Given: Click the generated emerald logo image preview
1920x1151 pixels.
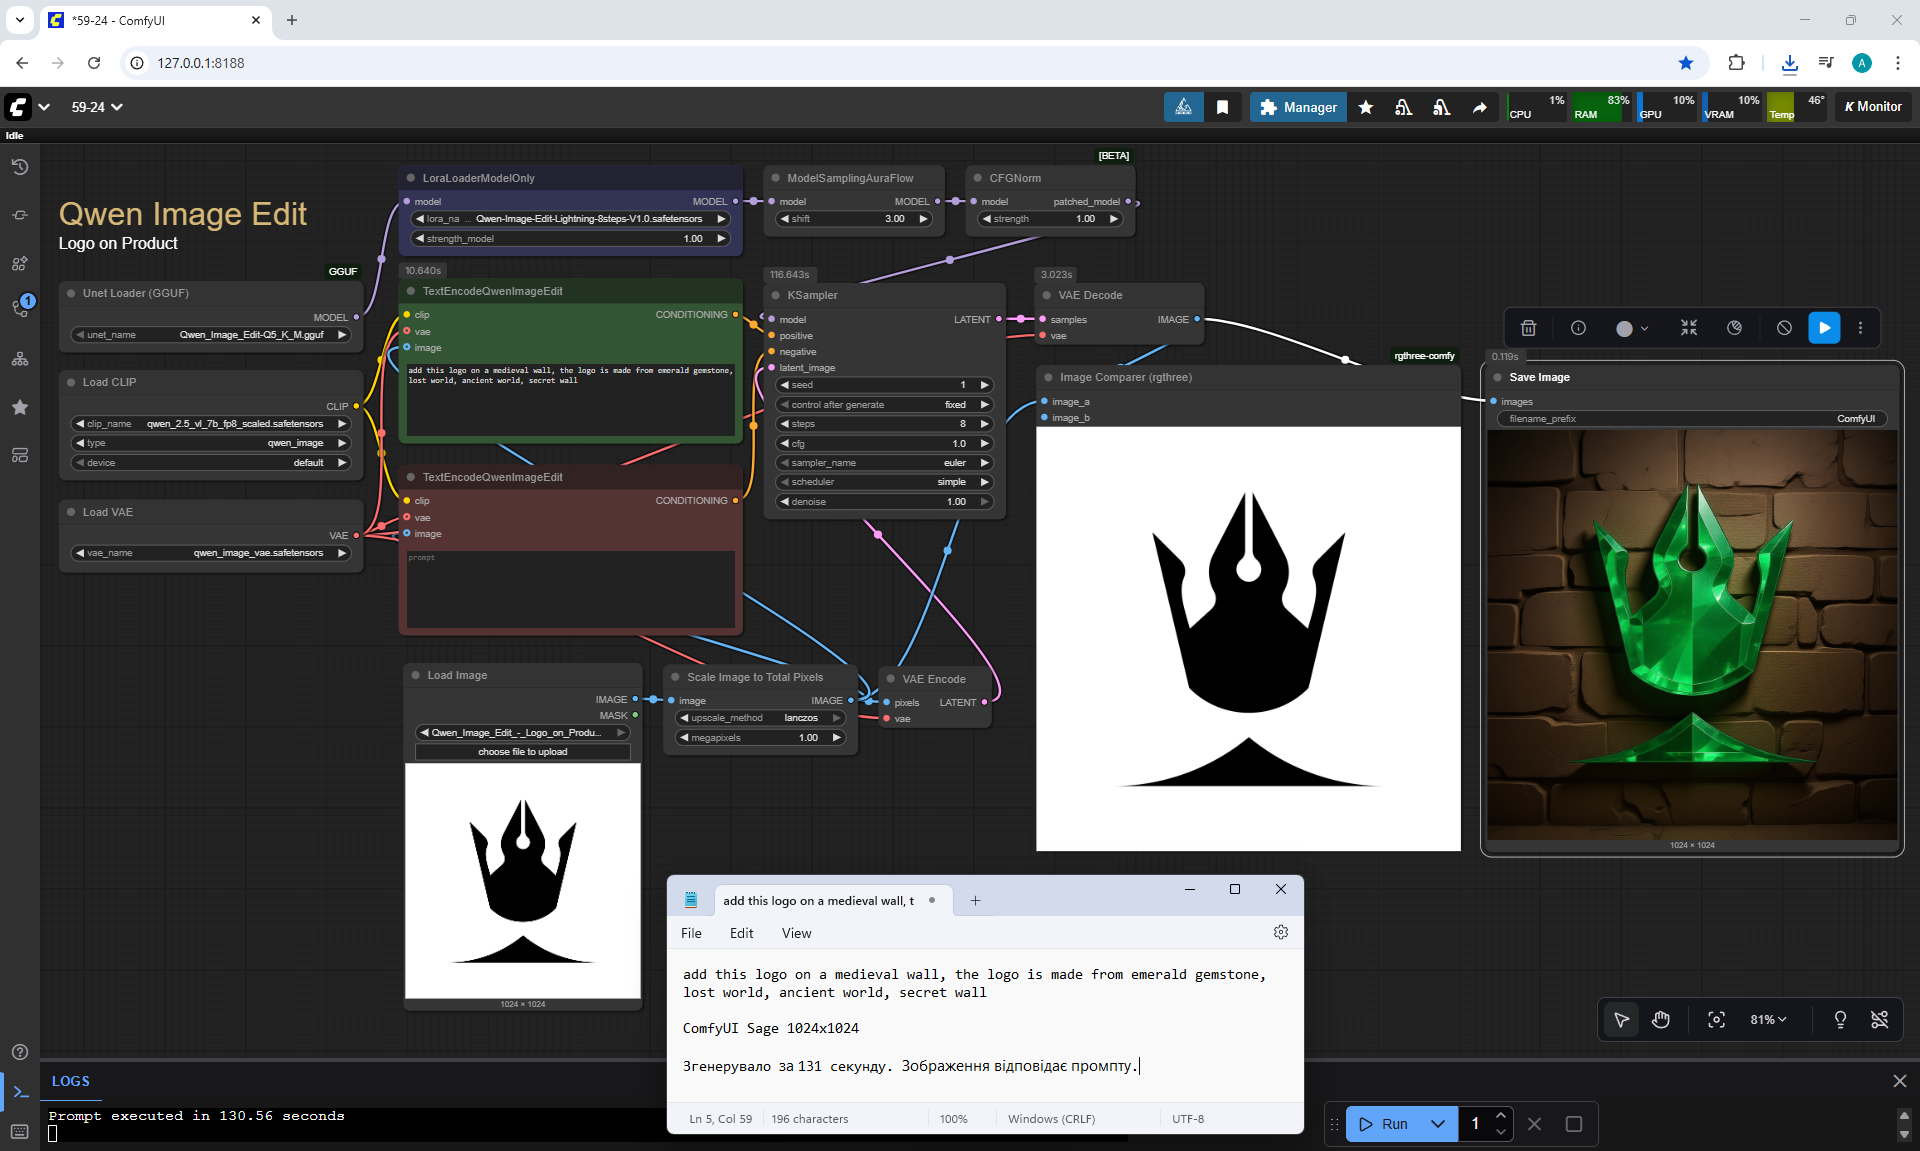Looking at the screenshot, I should [1691, 635].
